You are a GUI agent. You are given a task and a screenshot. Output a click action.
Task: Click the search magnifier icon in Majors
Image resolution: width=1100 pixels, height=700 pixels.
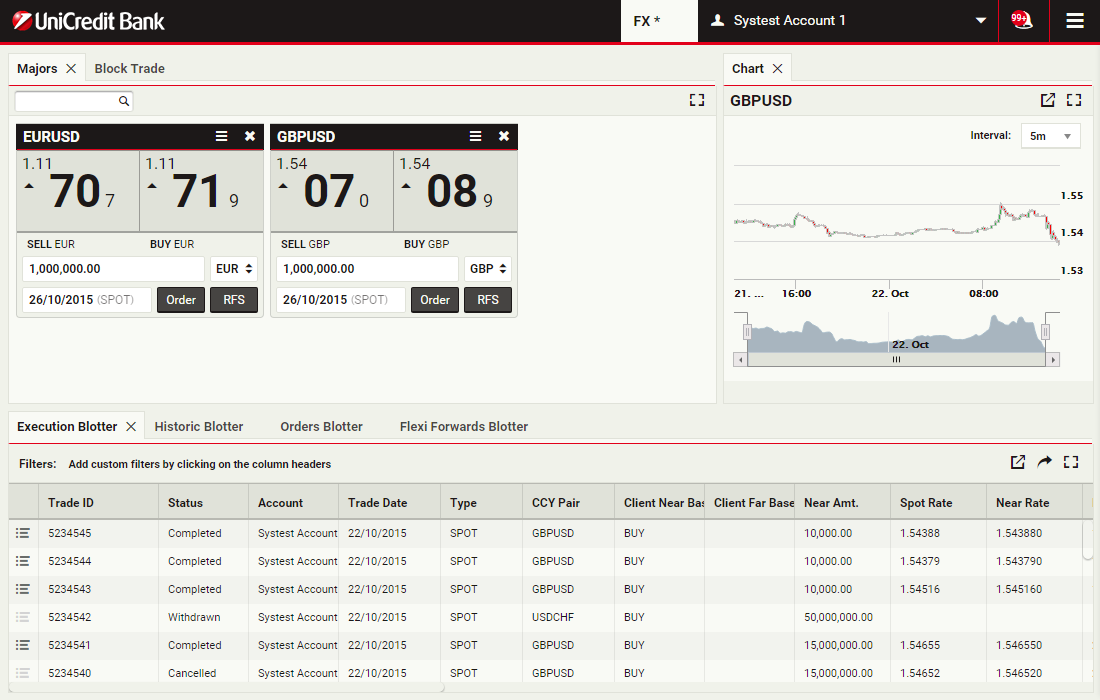click(x=124, y=101)
